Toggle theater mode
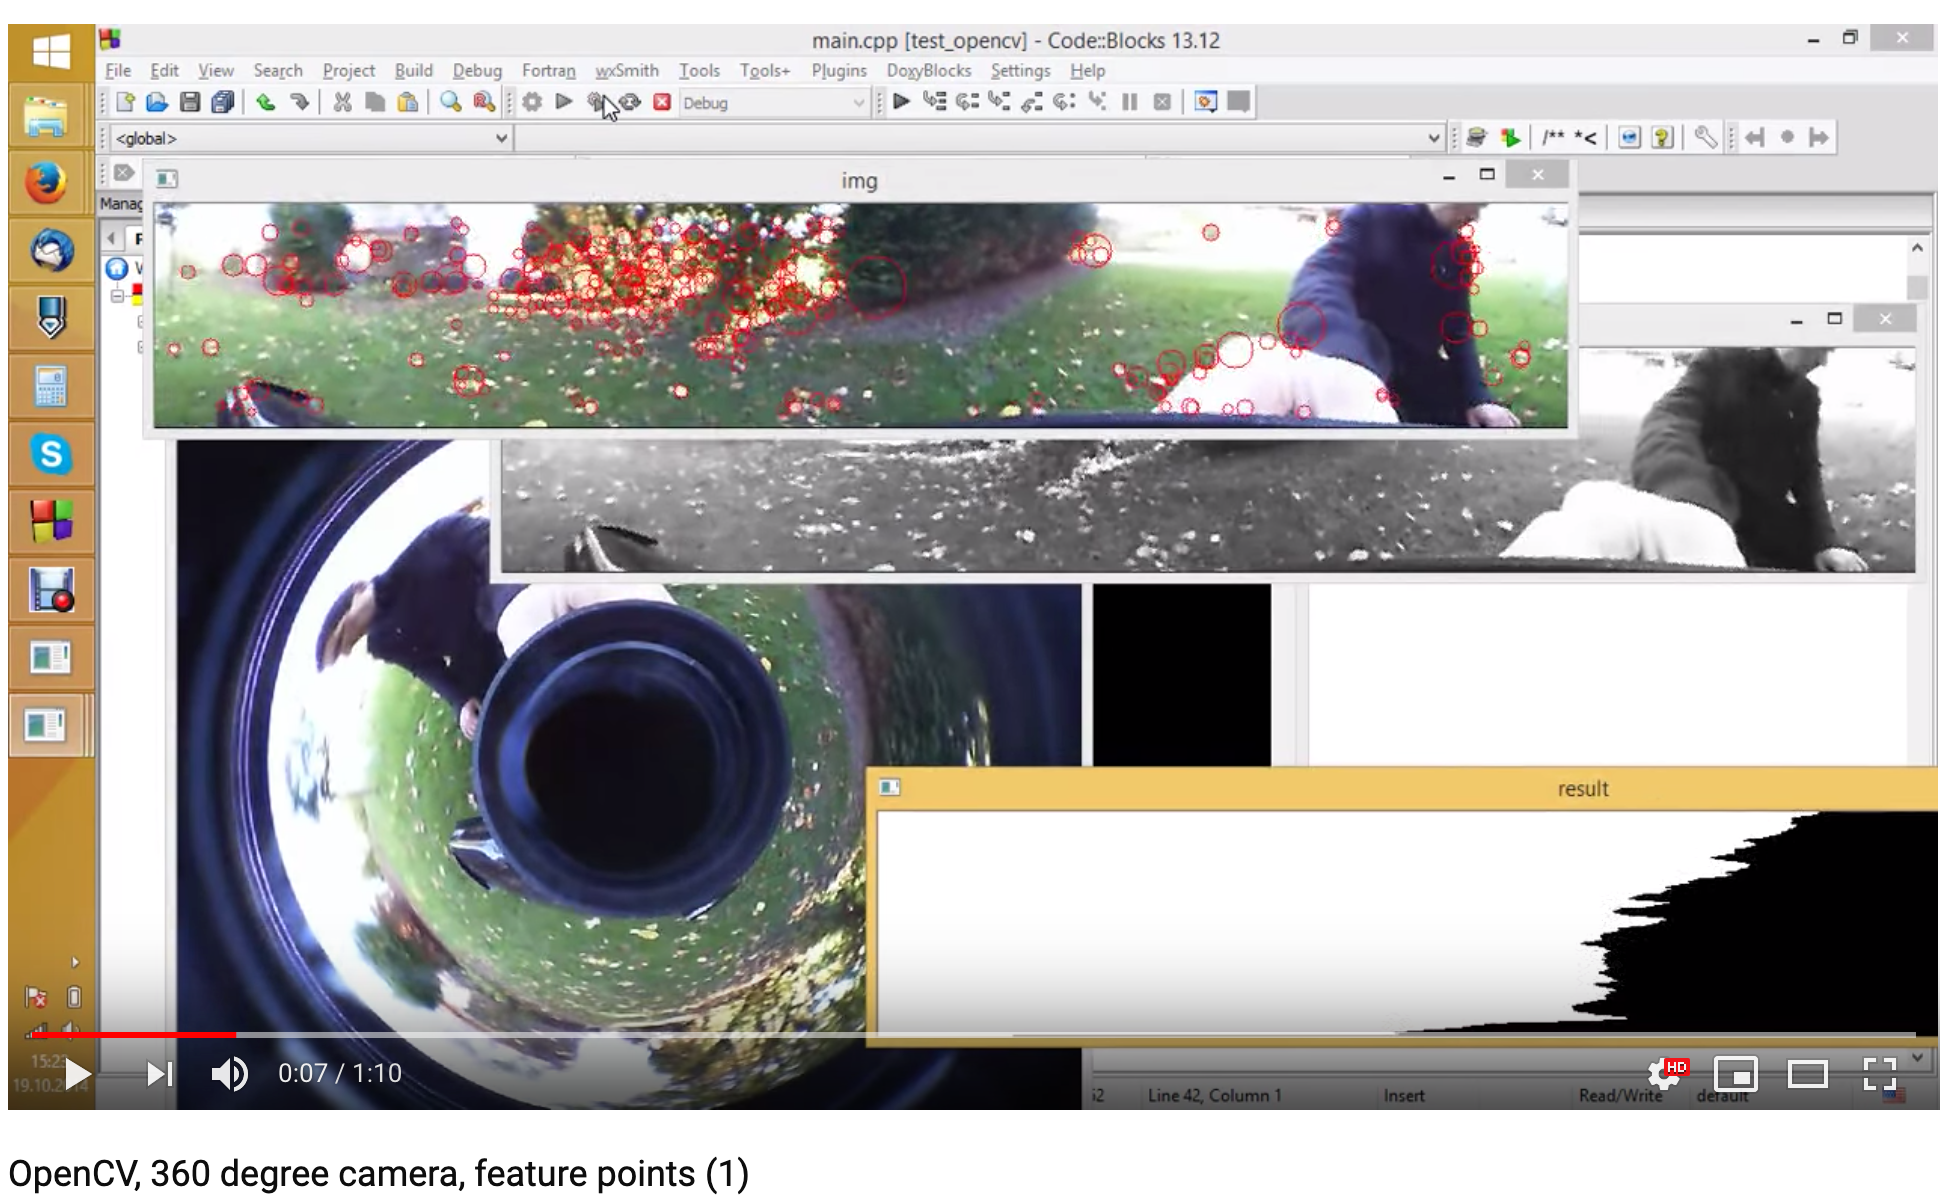1948x1196 pixels. tap(1808, 1074)
